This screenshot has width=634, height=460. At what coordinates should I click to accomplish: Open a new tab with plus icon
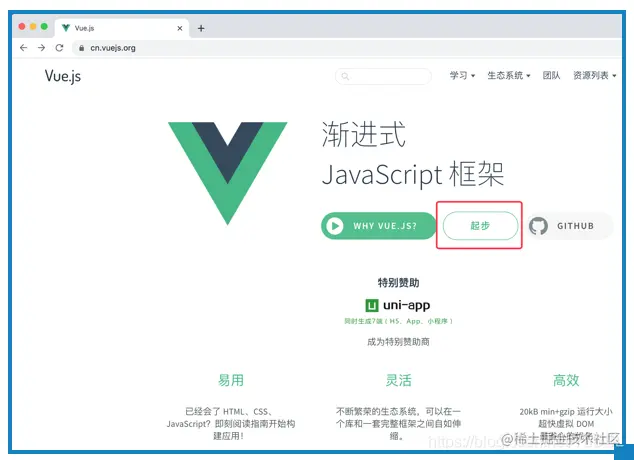[x=201, y=28]
